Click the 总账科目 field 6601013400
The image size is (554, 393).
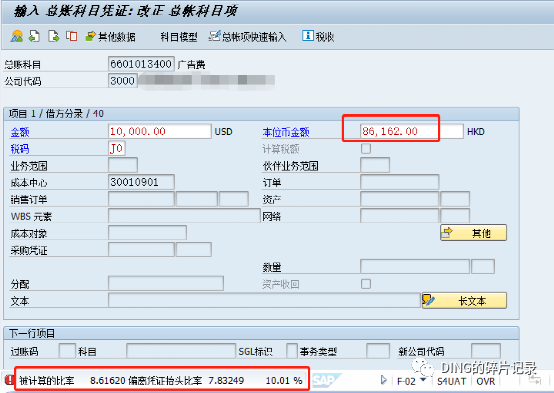click(x=141, y=64)
